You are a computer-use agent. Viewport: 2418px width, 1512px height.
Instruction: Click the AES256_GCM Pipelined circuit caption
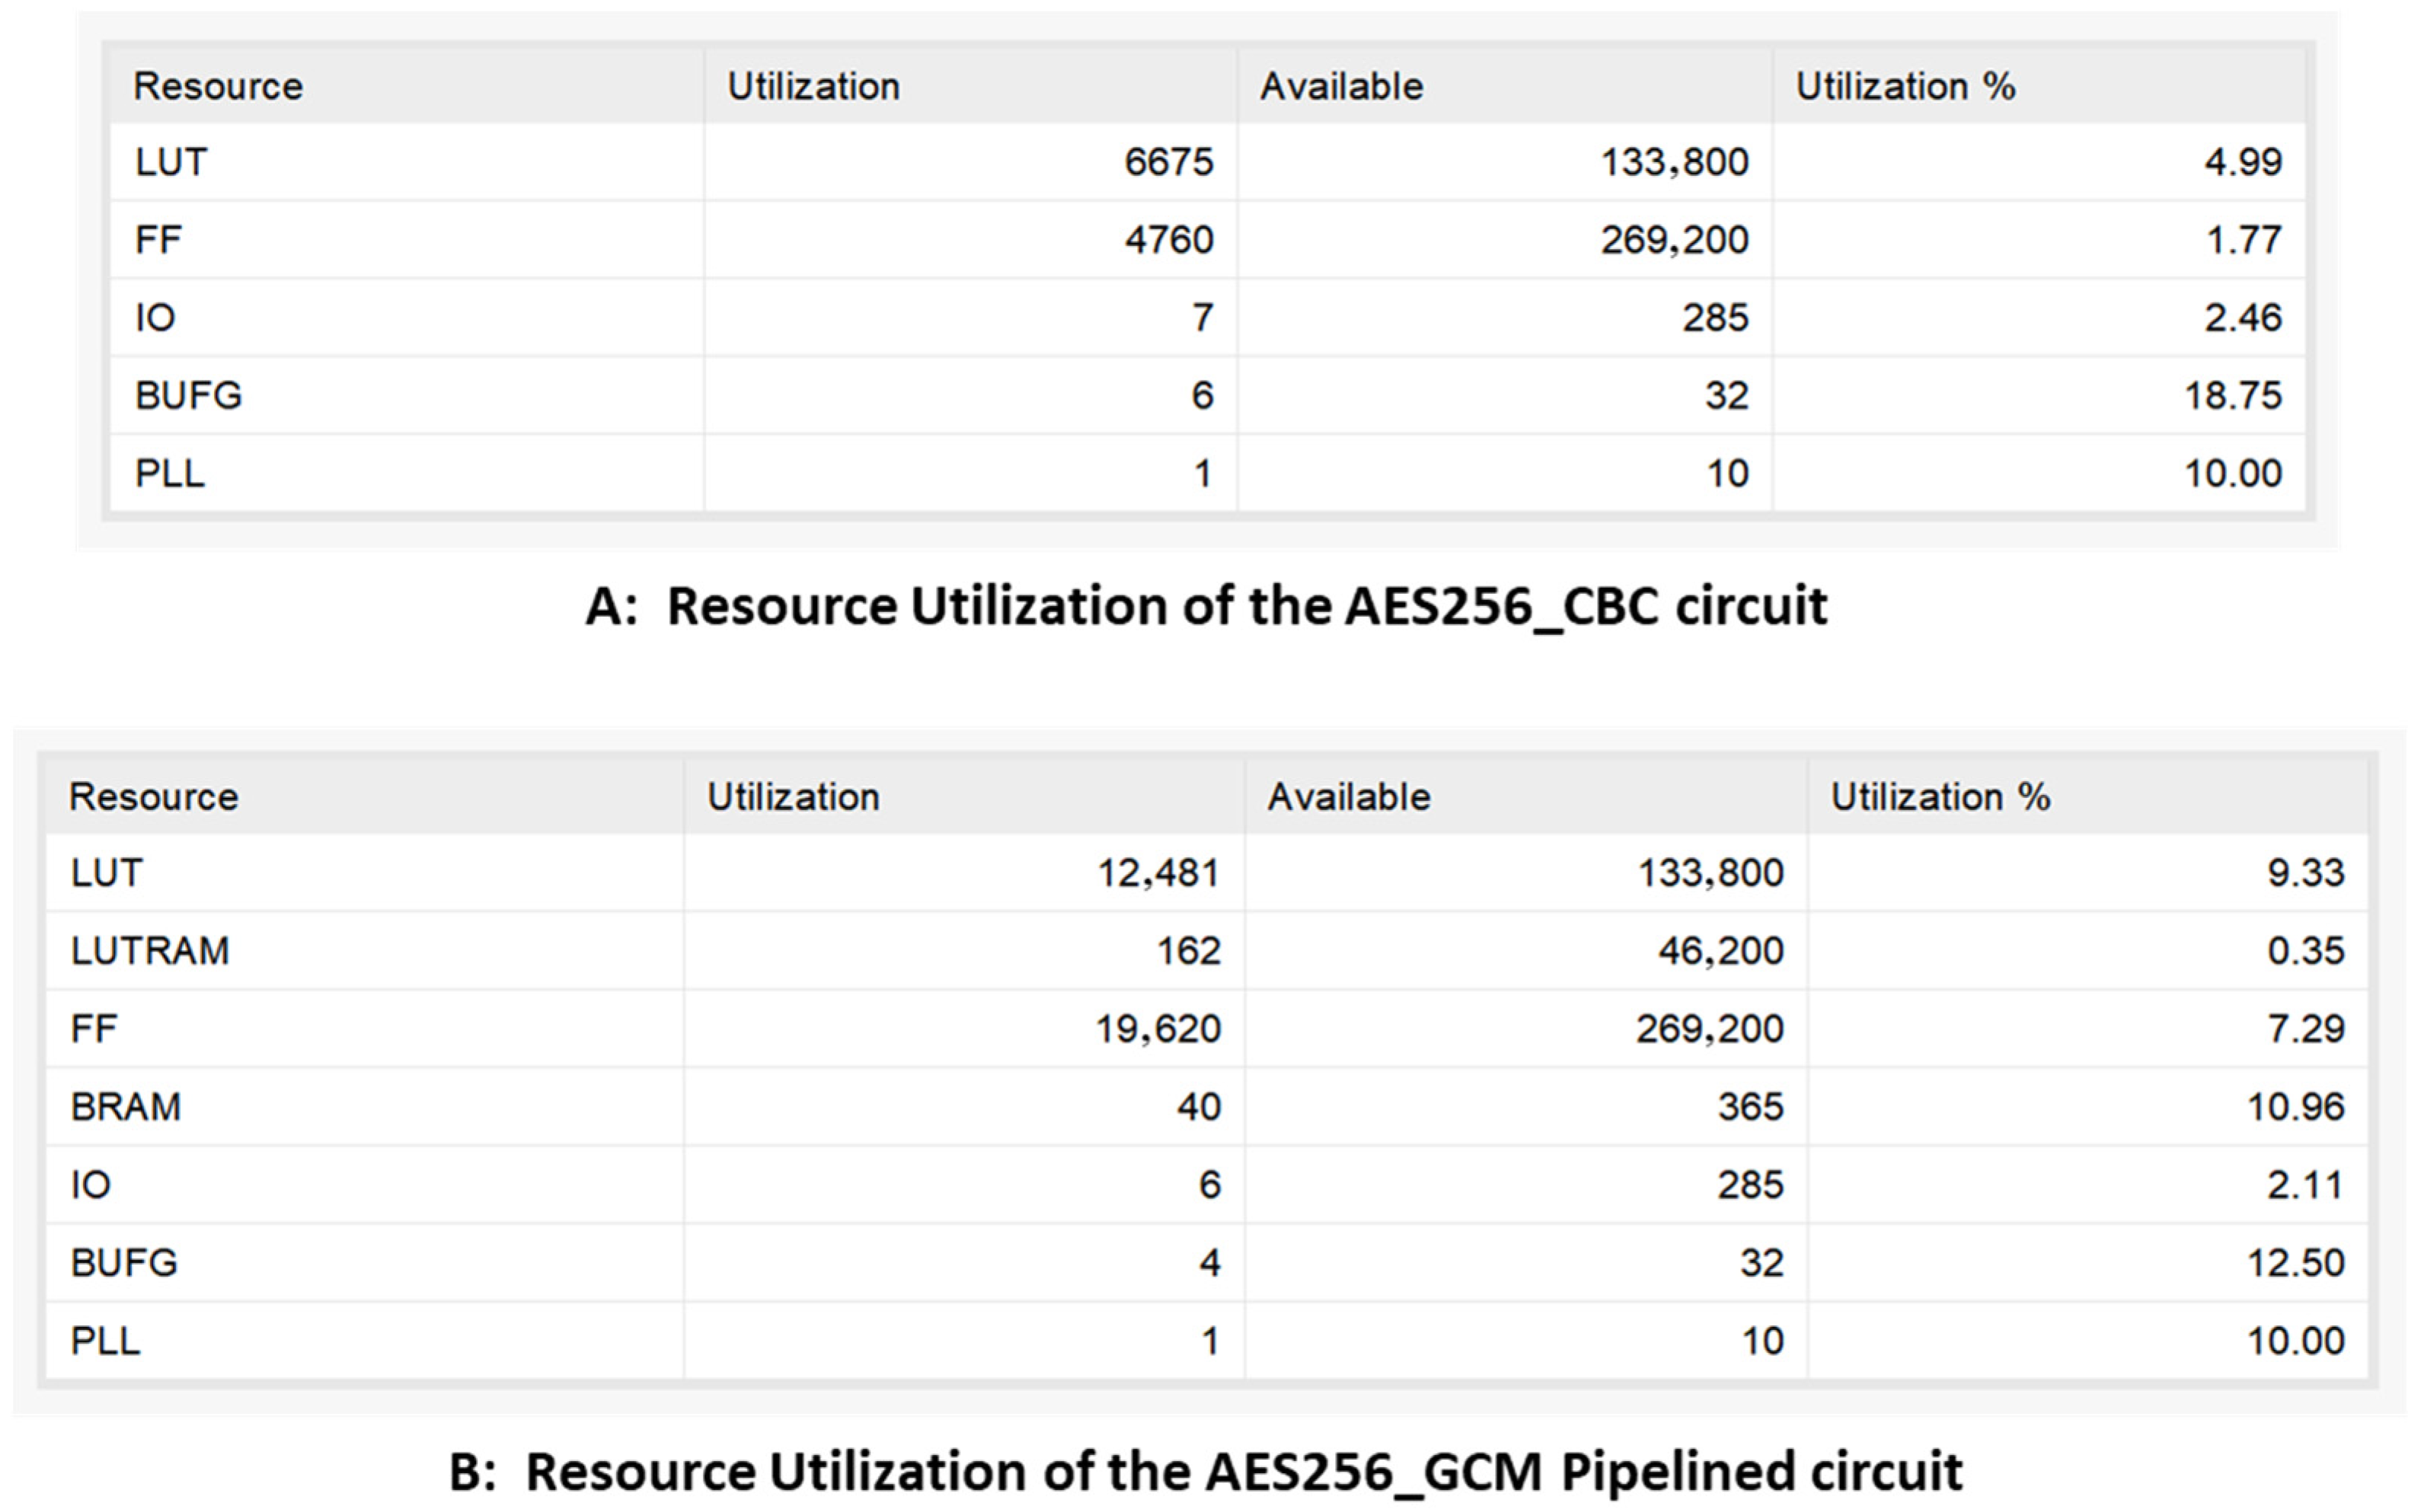point(1206,1472)
